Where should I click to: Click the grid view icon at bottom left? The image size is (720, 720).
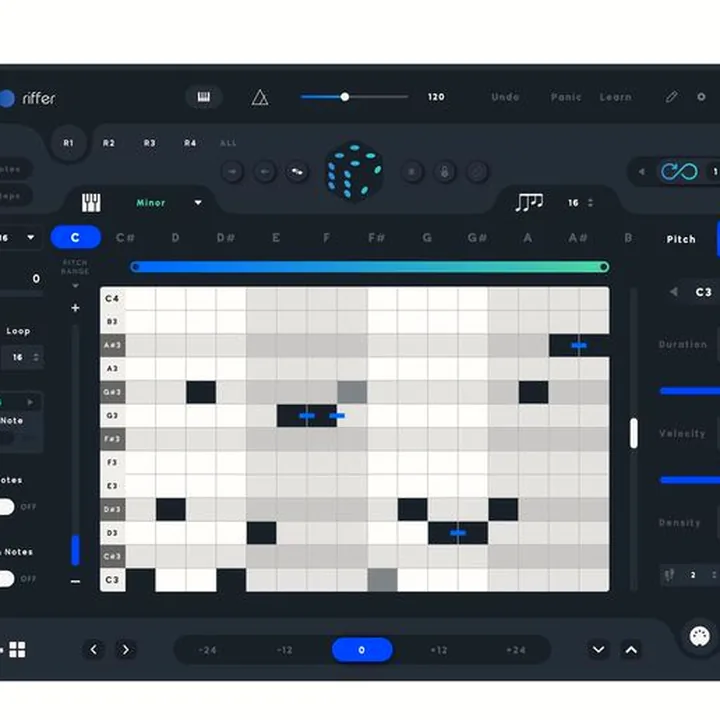coord(17,649)
